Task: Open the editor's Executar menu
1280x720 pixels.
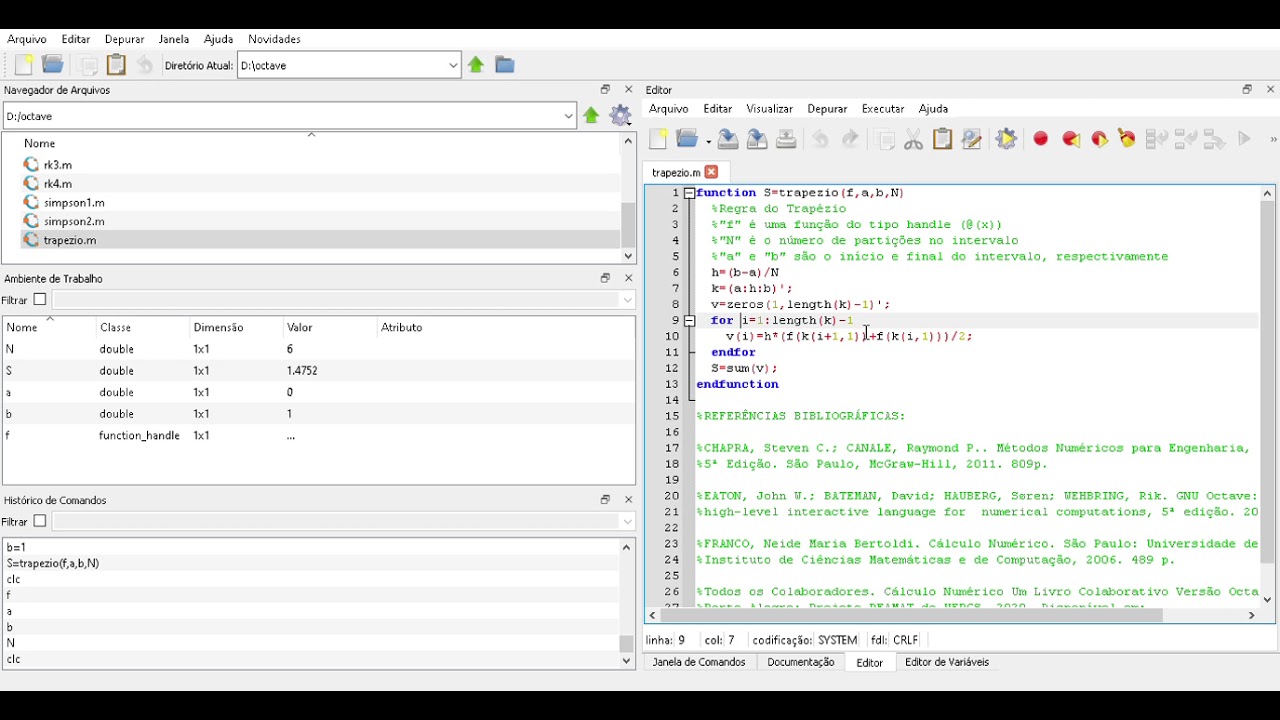Action: tap(883, 109)
